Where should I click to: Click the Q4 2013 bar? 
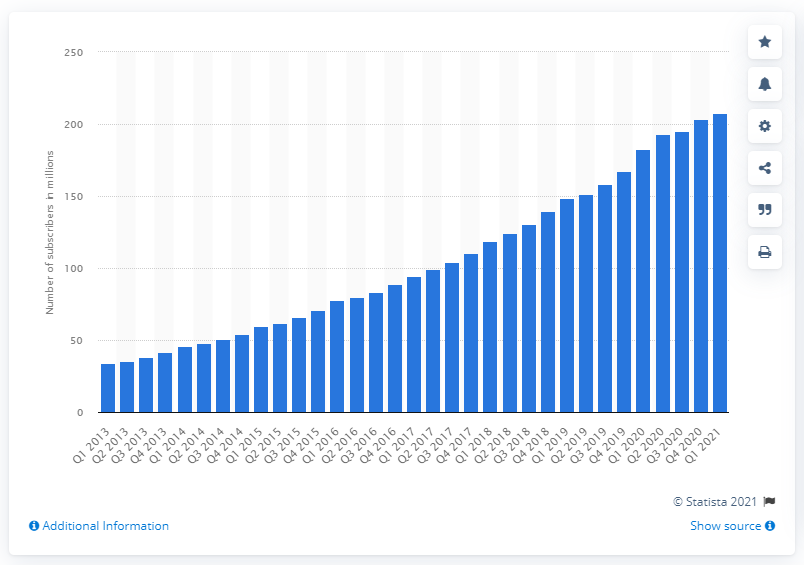165,382
